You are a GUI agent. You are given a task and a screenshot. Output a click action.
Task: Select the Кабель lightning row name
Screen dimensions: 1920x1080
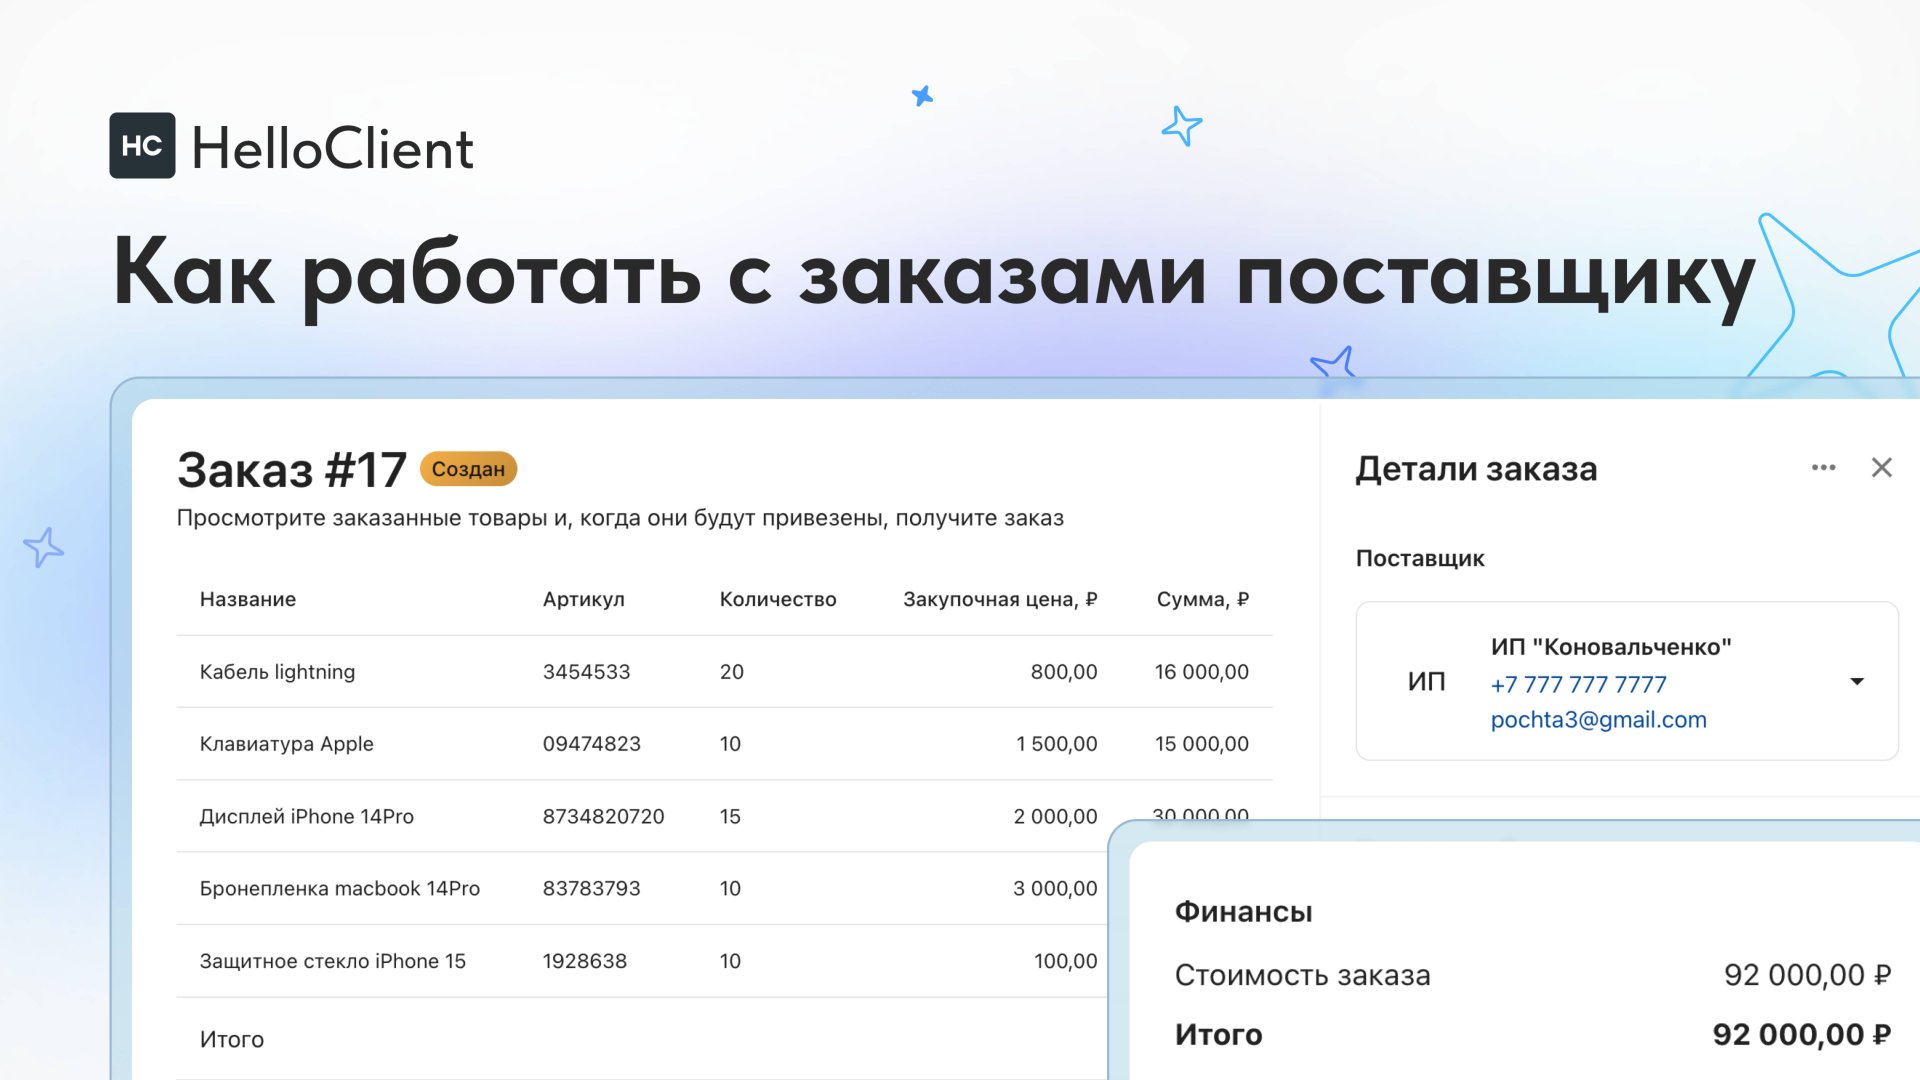pos(277,672)
